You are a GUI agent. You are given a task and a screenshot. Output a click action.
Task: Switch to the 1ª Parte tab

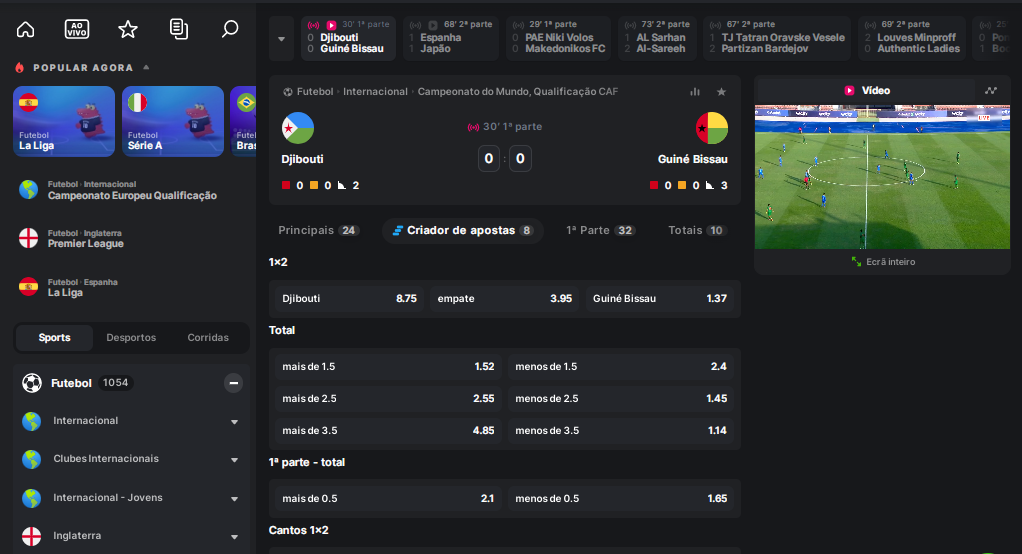[600, 230]
